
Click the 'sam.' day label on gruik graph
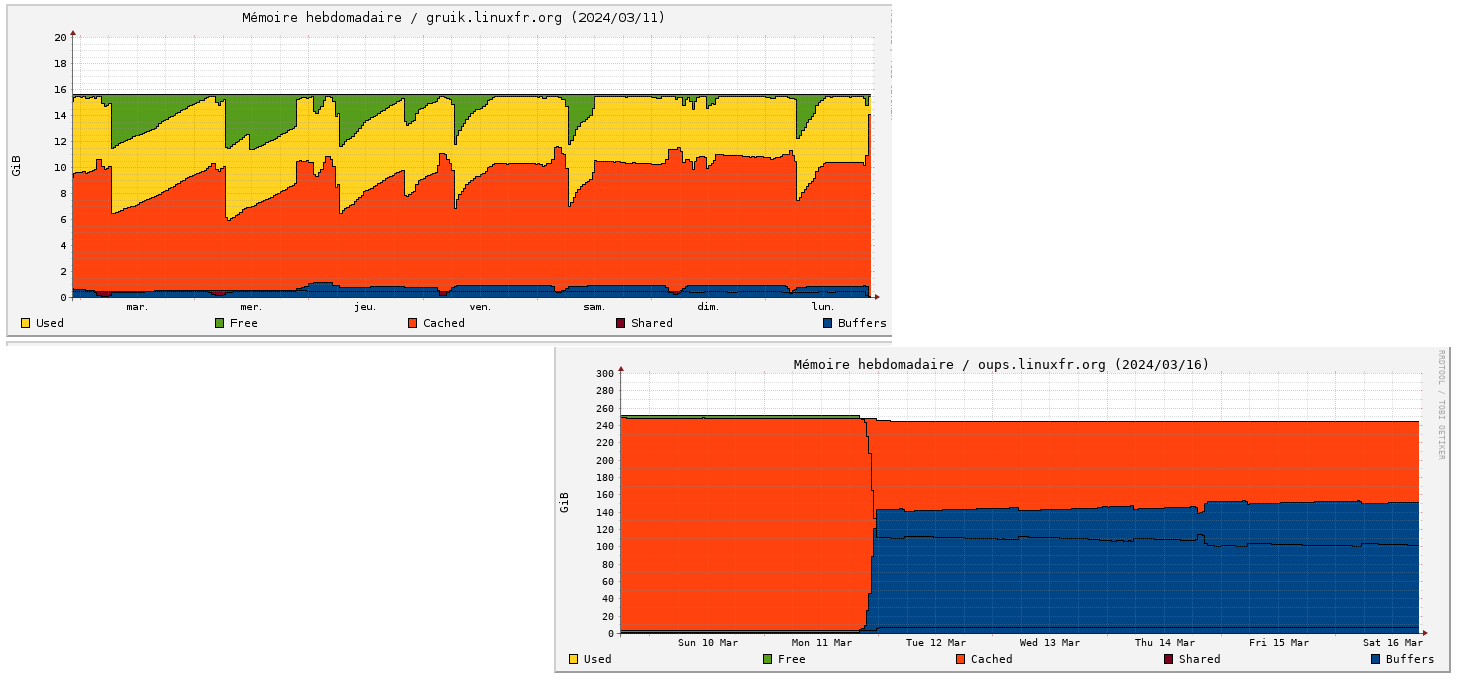pyautogui.click(x=594, y=307)
